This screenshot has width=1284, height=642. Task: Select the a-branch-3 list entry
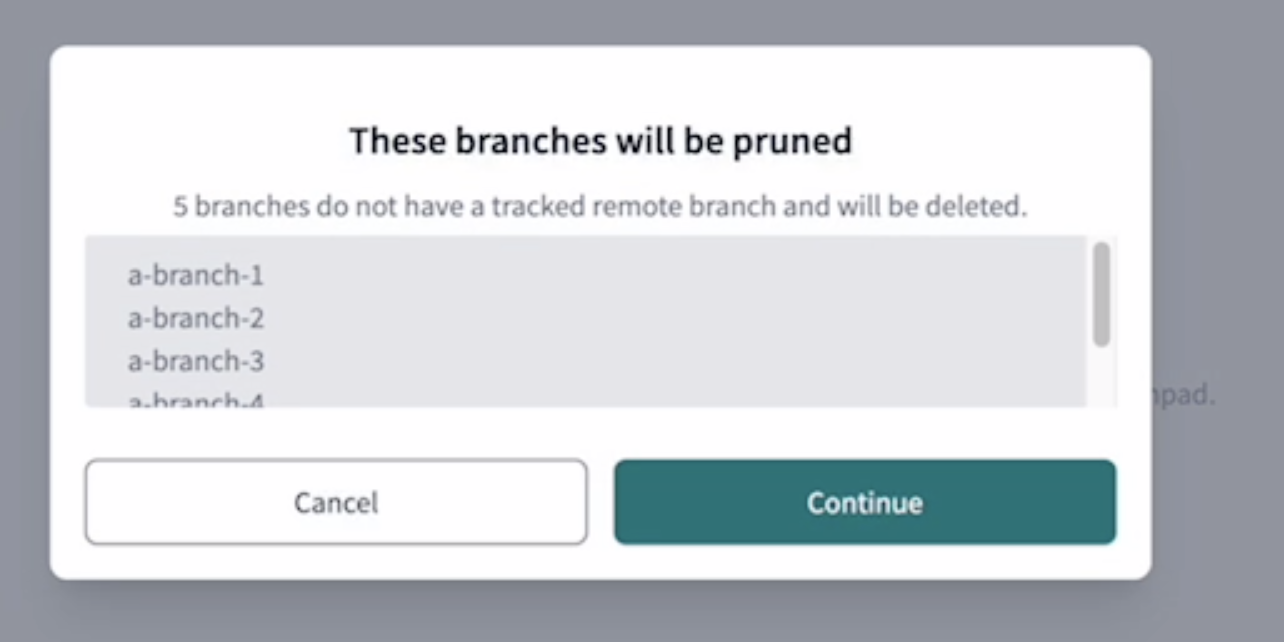195,361
